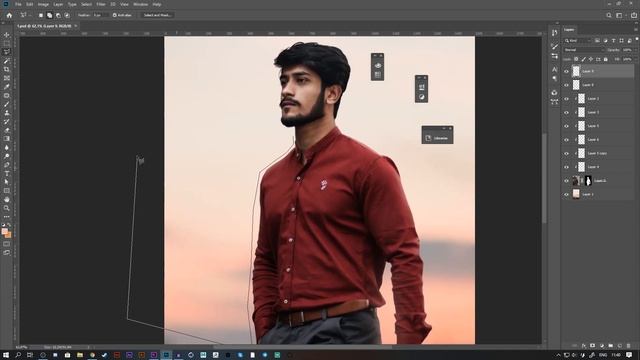Select the Gradient tool
Image resolution: width=640 pixels, height=360 pixels.
tap(7, 139)
